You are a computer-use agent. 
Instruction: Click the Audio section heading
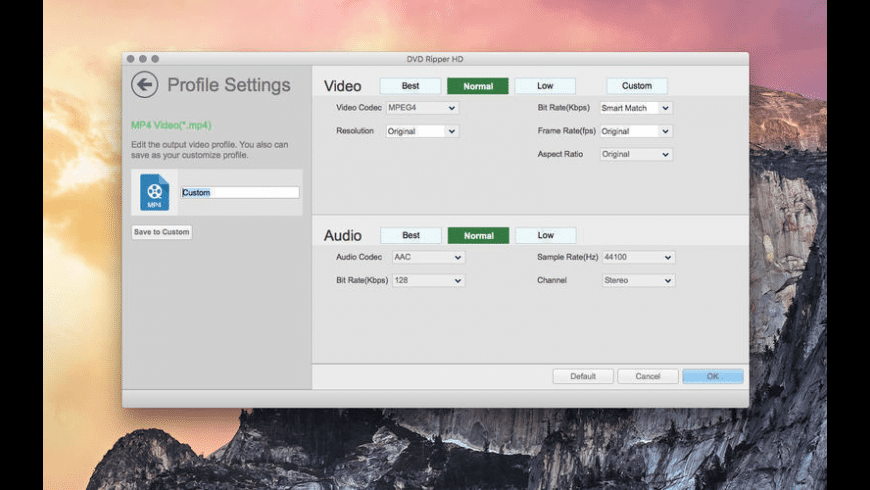pos(342,235)
